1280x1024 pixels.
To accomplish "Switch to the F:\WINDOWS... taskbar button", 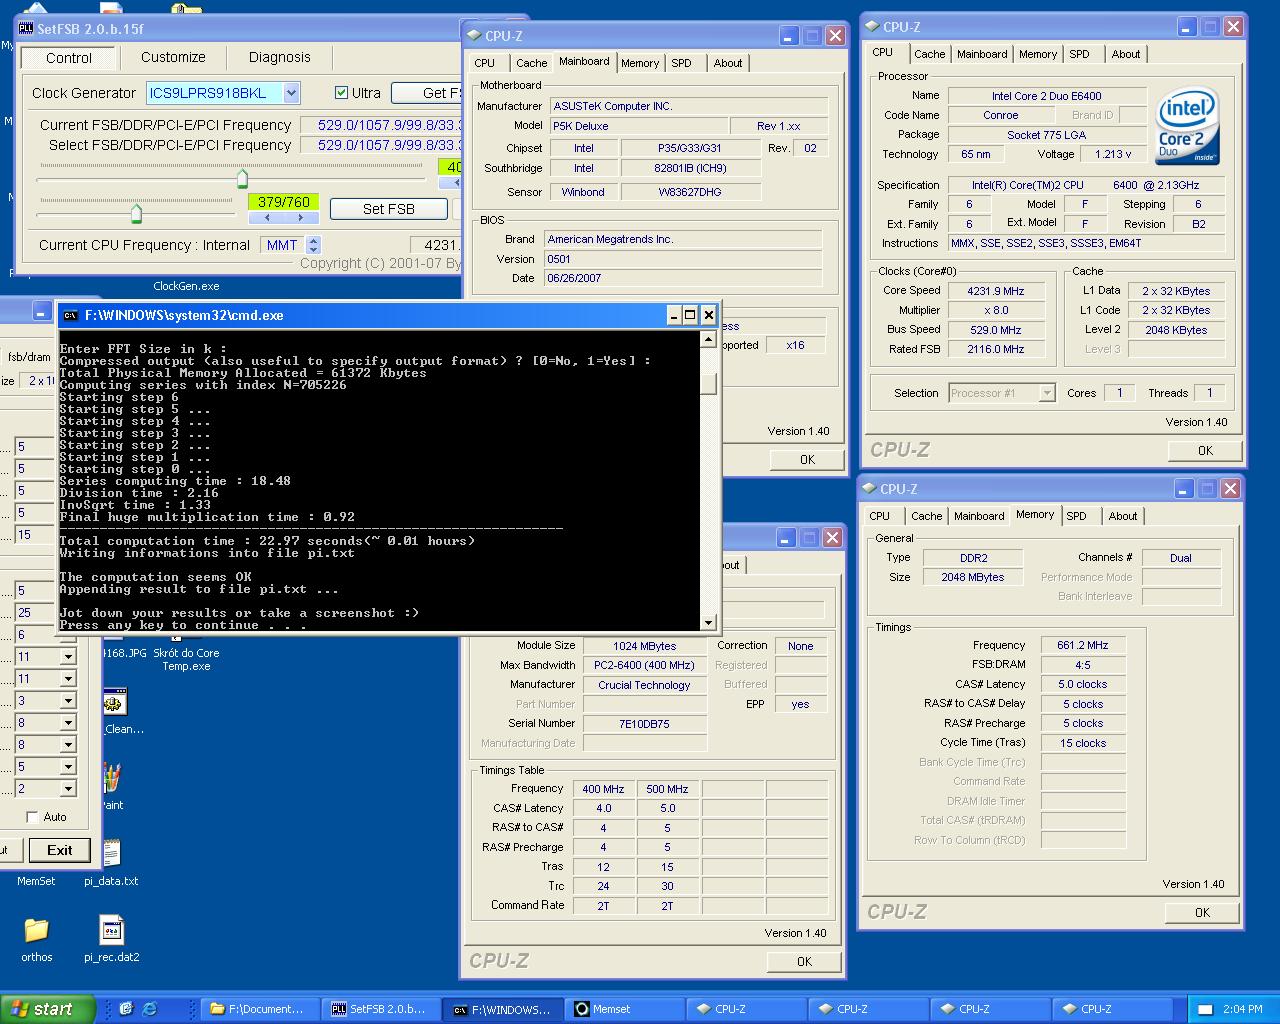I will pos(504,1009).
